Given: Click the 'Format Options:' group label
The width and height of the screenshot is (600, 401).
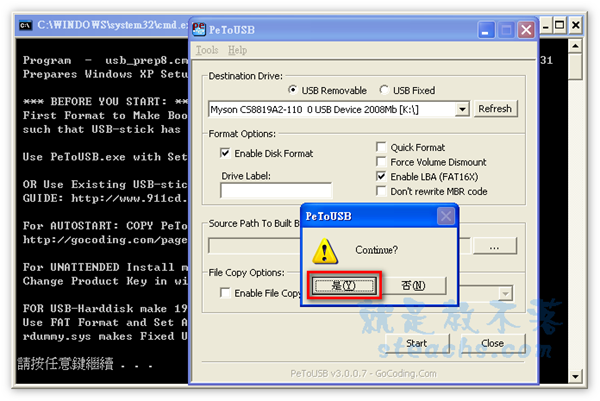Looking at the screenshot, I should [242, 134].
